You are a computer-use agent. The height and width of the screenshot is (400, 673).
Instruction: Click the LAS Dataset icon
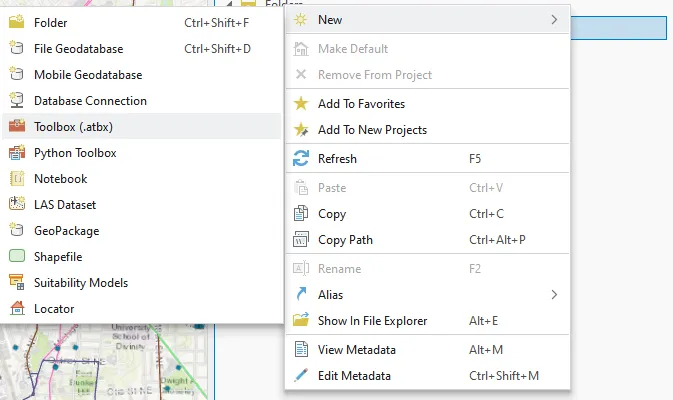tap(16, 205)
